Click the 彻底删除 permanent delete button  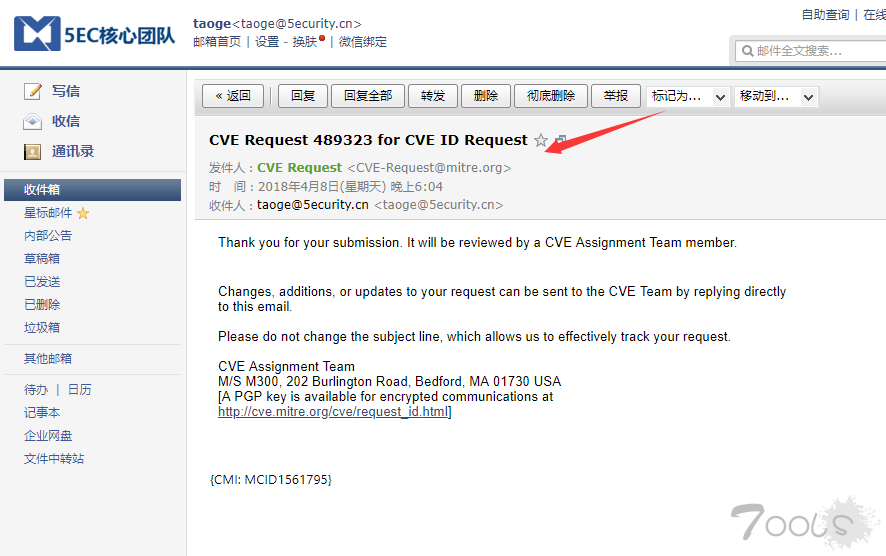click(x=551, y=96)
